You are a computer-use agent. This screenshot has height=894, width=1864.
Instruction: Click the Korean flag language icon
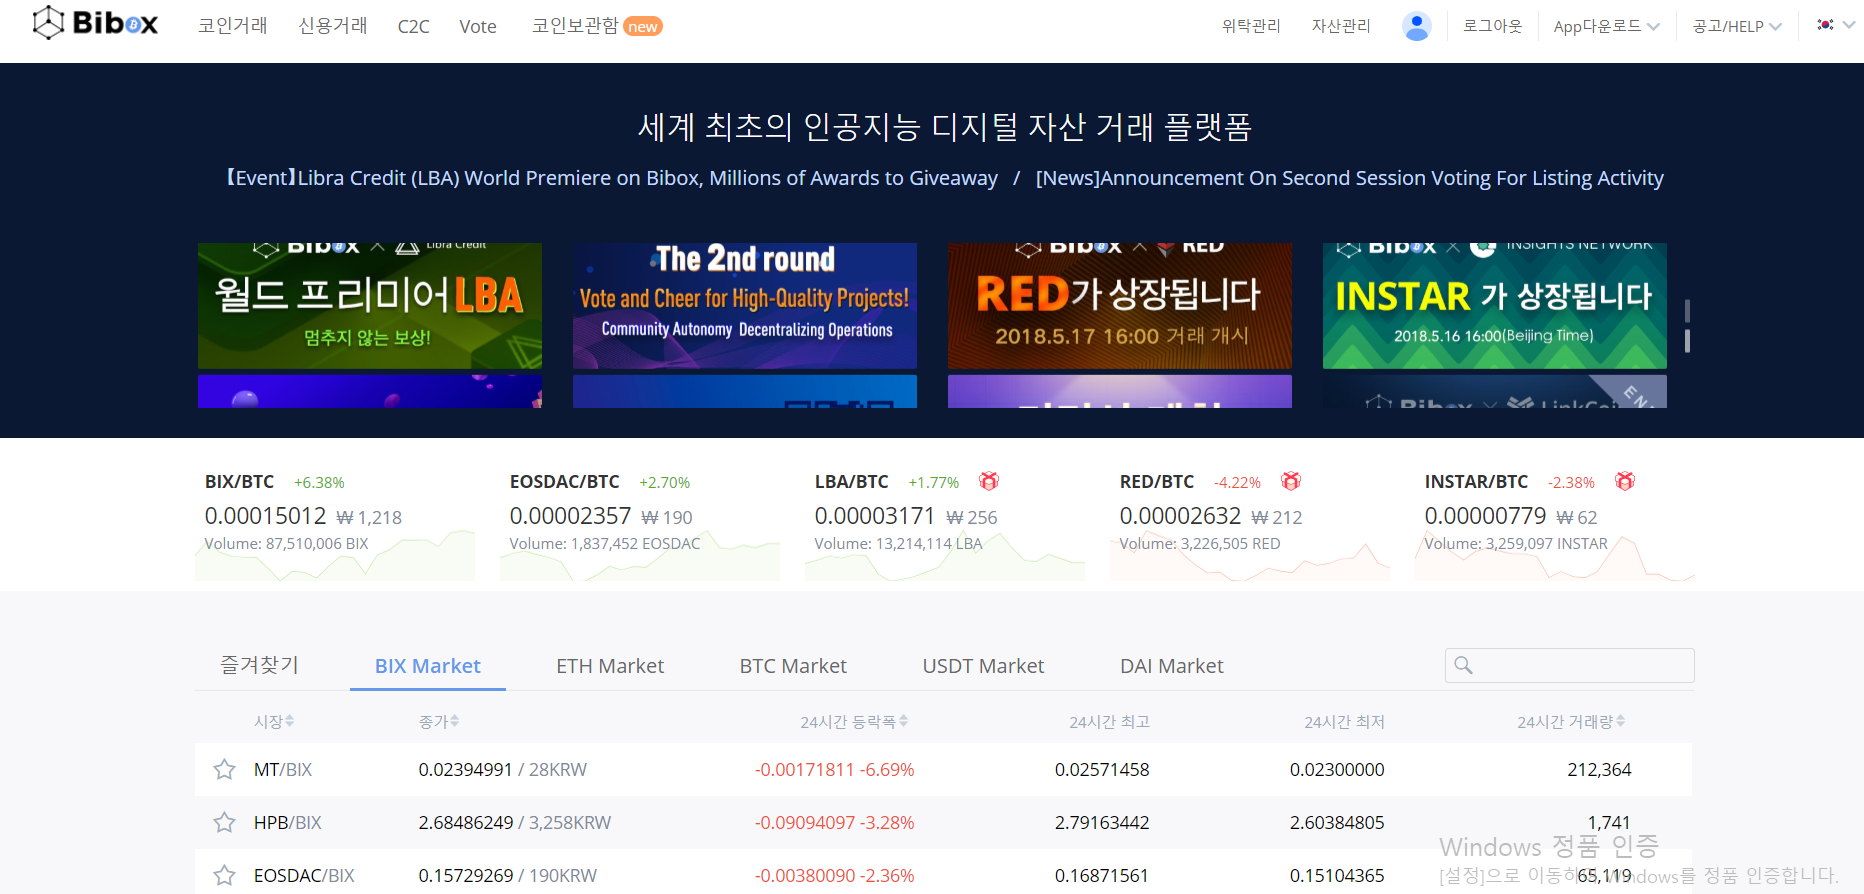point(1825,25)
